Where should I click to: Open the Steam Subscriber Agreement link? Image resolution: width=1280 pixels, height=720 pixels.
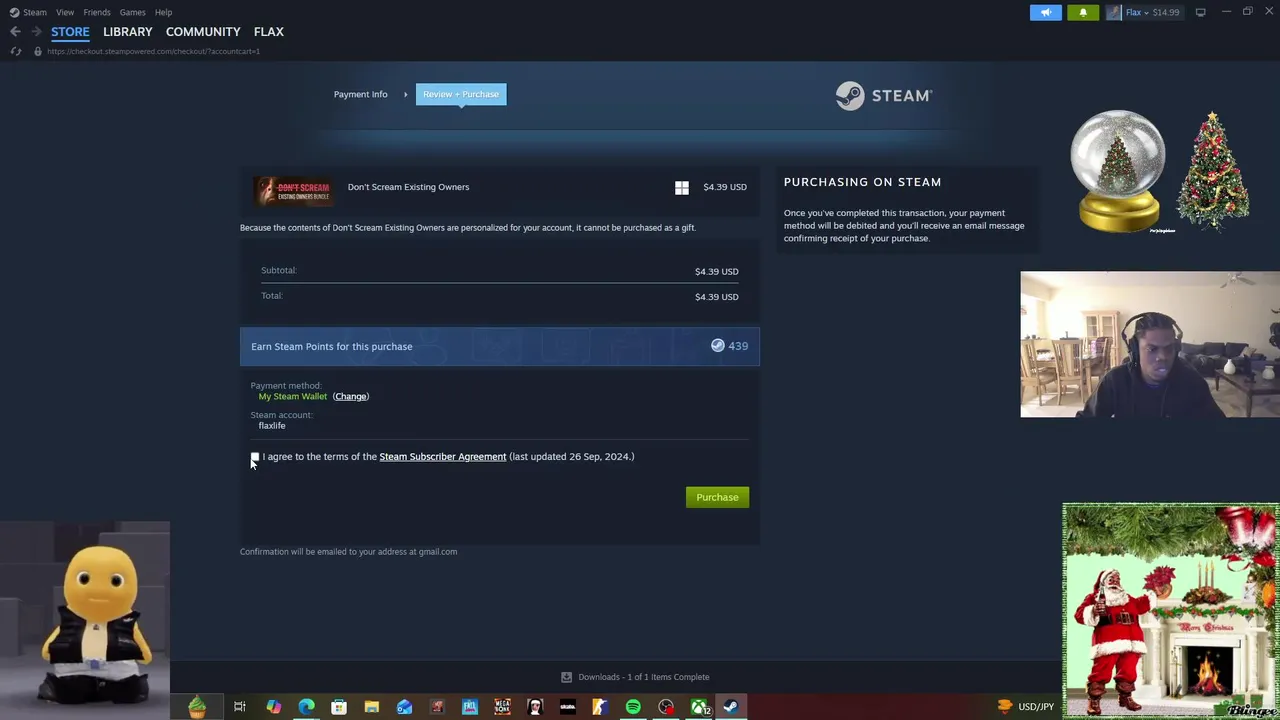pyautogui.click(x=443, y=456)
